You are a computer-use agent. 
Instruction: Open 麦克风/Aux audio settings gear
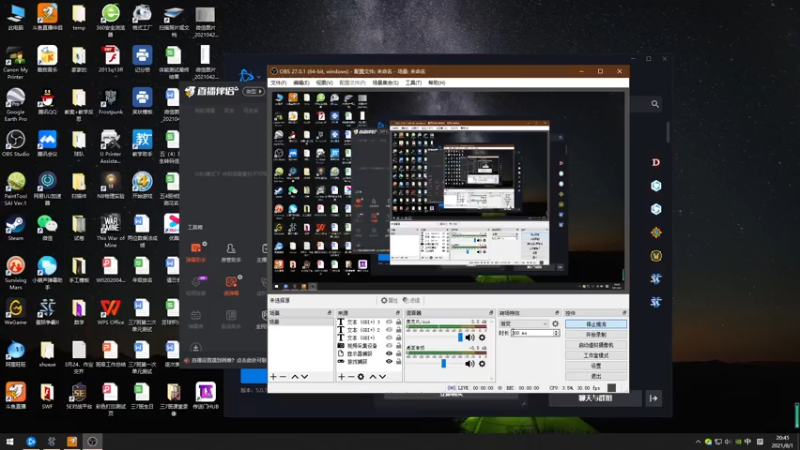(x=482, y=337)
